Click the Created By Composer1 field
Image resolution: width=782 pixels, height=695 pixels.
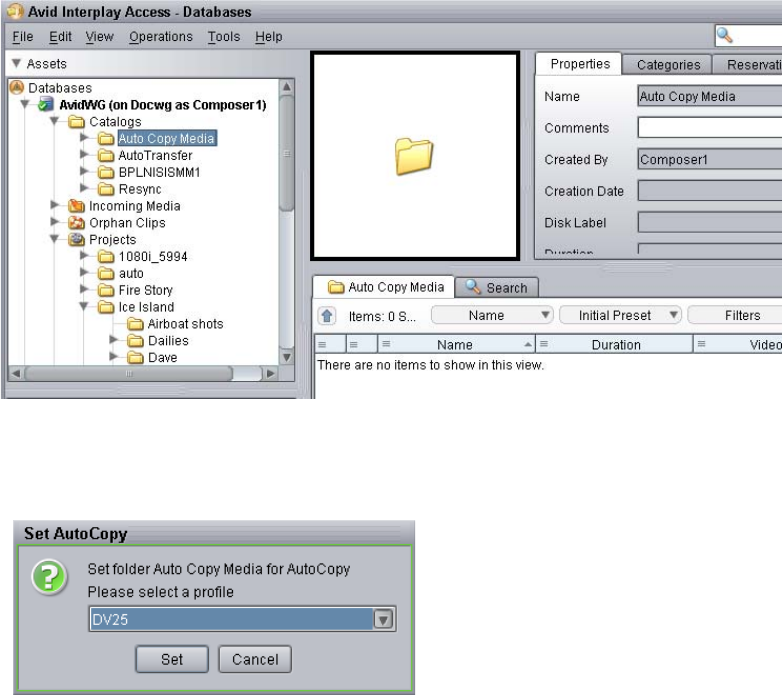tap(710, 160)
